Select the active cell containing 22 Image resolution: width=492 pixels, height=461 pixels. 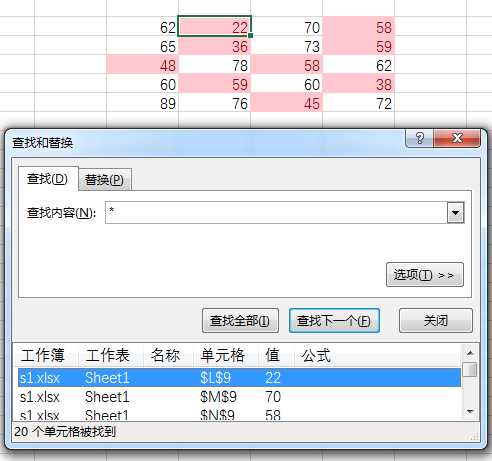coord(215,26)
